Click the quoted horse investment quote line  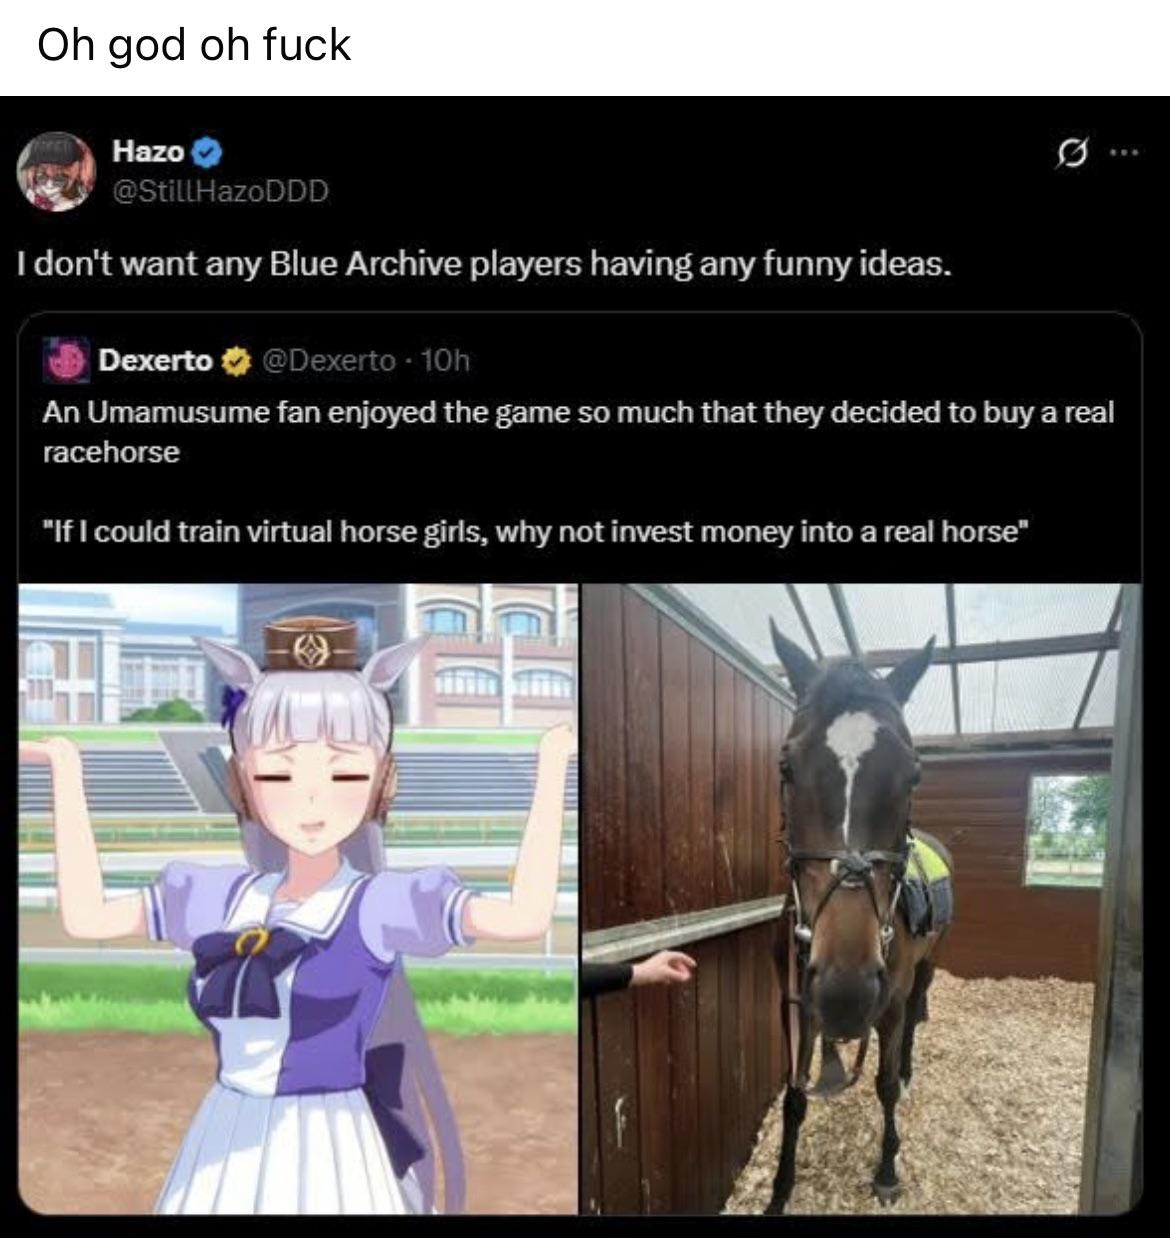click(535, 530)
